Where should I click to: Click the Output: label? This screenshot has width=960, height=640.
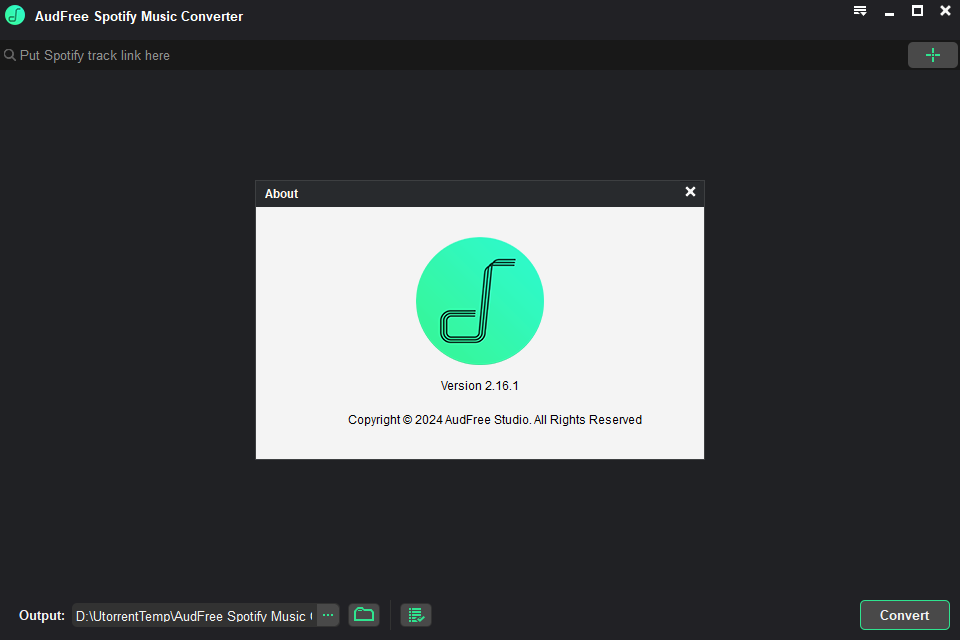coord(42,616)
